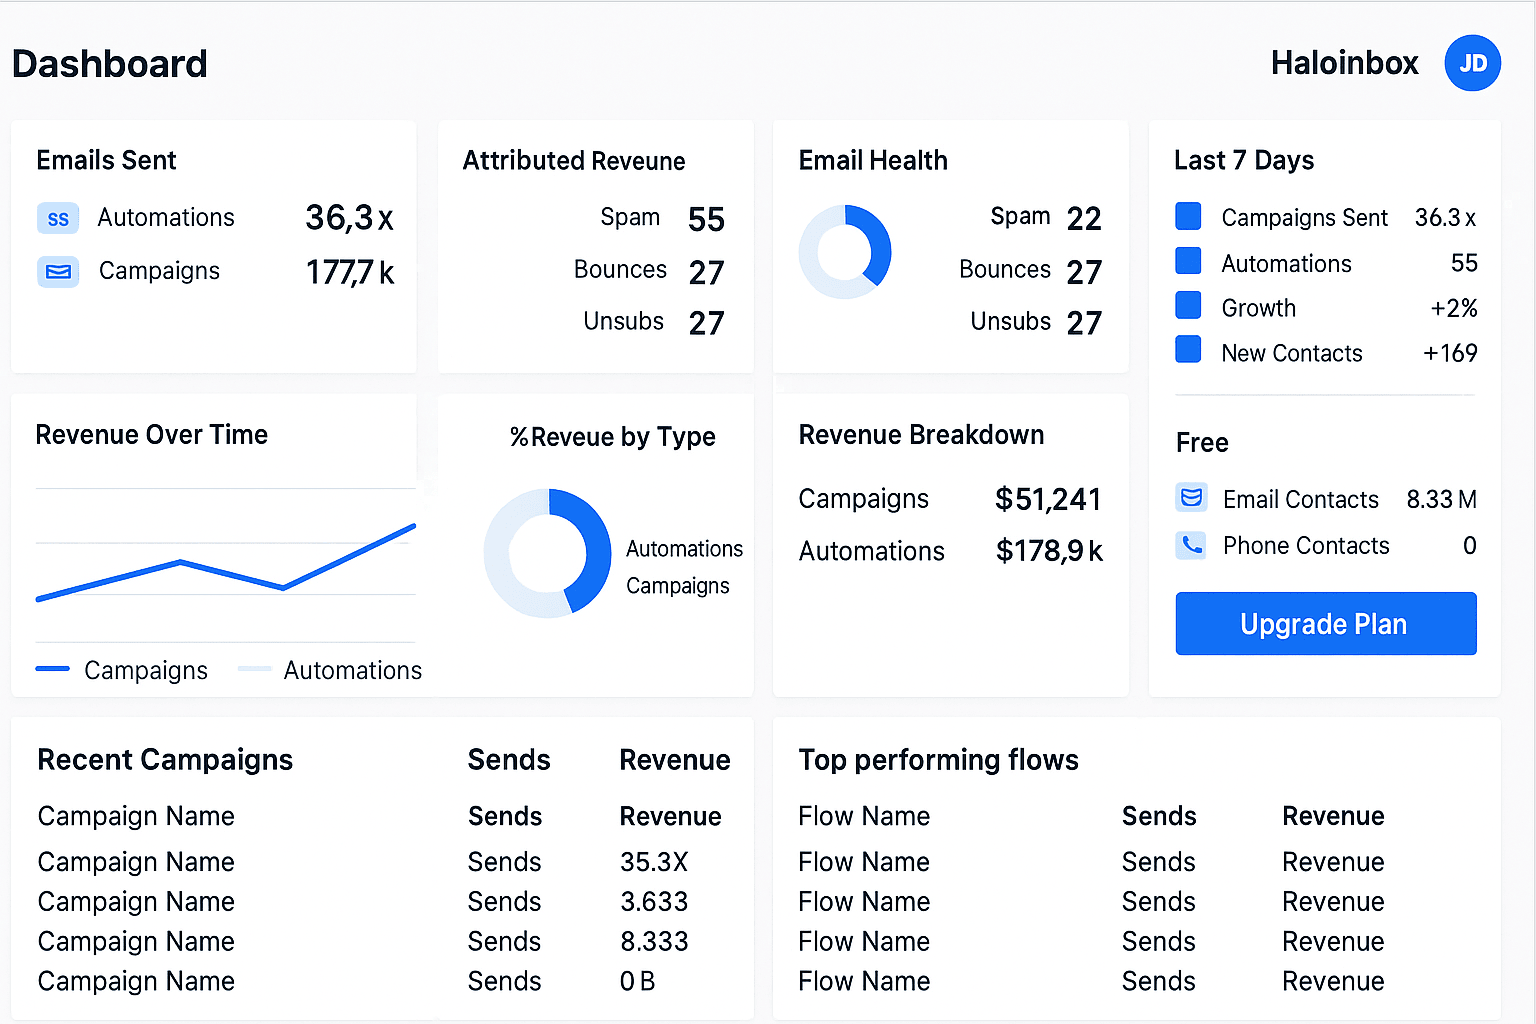Screen dimensions: 1536x1024
Task: Select the campaign row with revenue 35.3X
Action: click(x=136, y=862)
